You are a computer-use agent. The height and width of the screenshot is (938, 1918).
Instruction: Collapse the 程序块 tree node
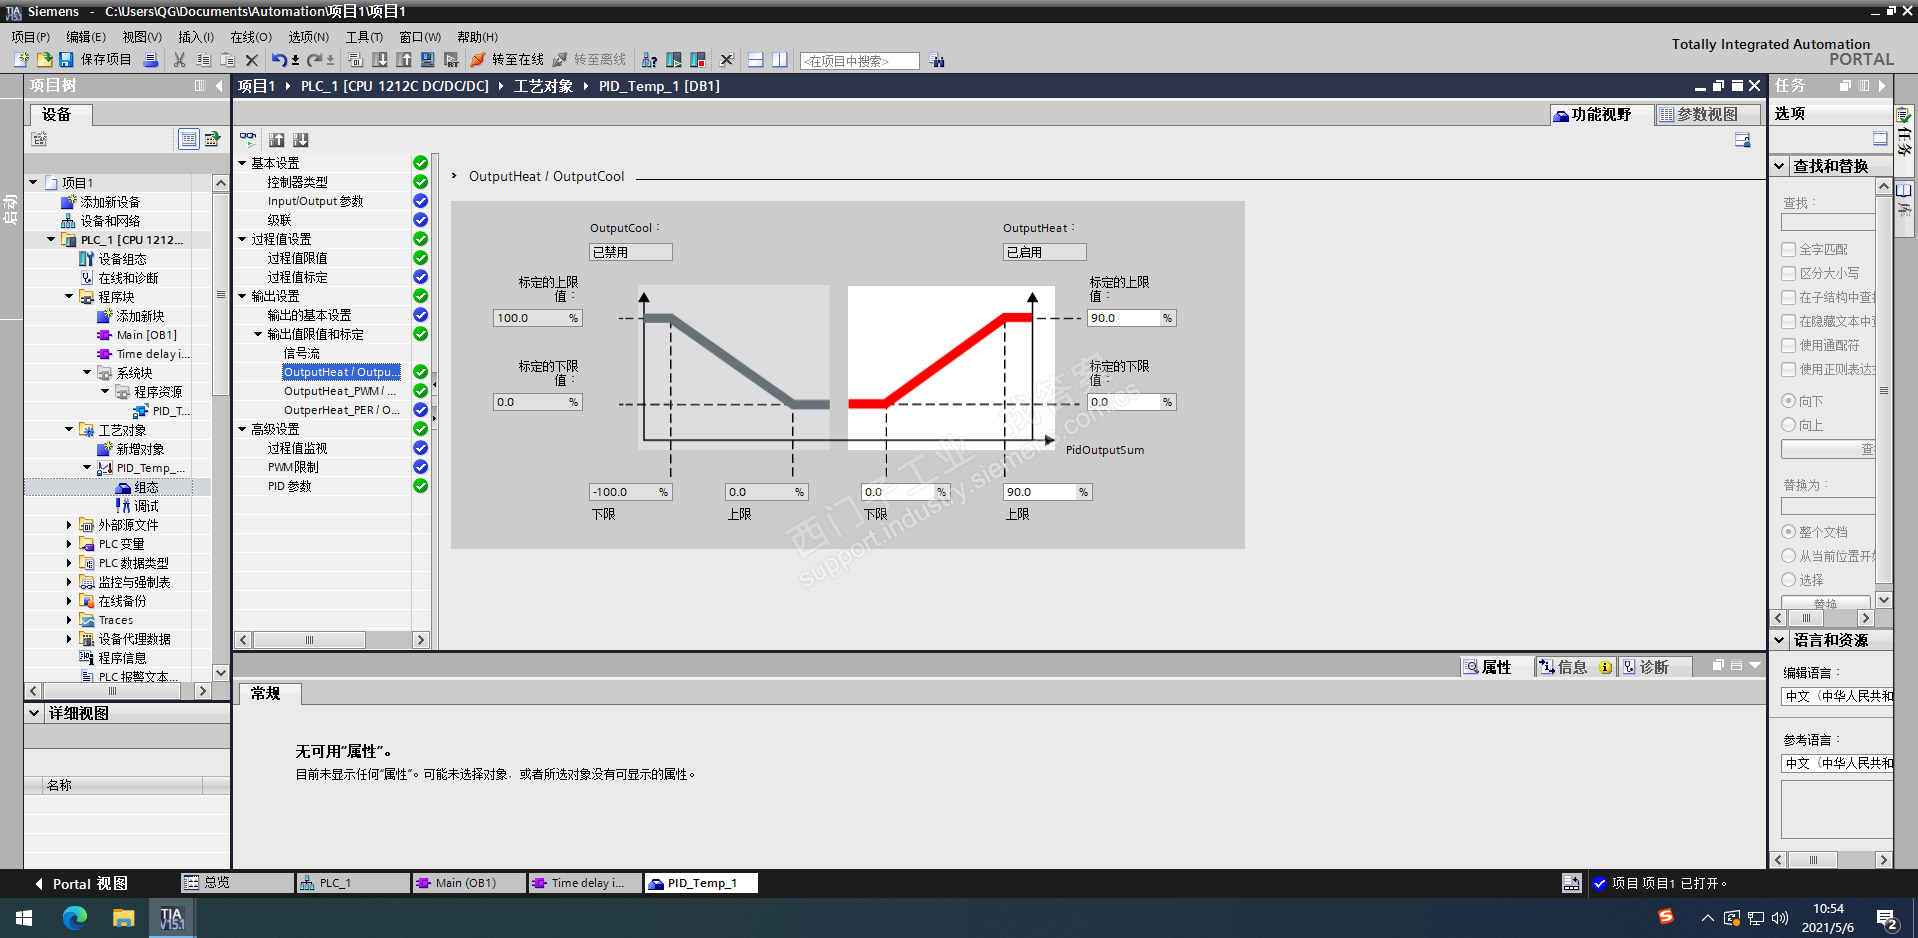coord(69,297)
